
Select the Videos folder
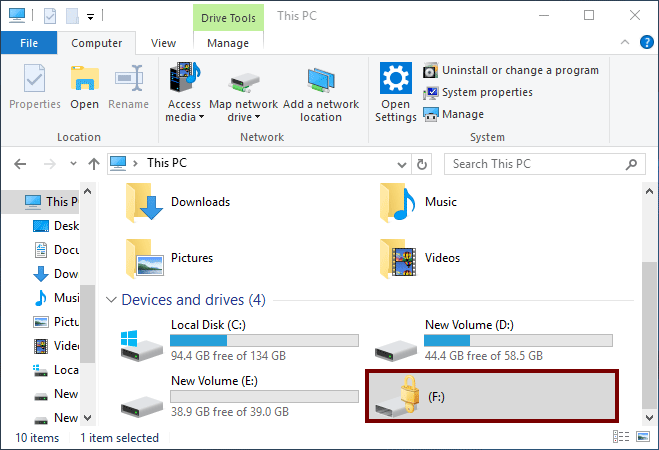[419, 258]
